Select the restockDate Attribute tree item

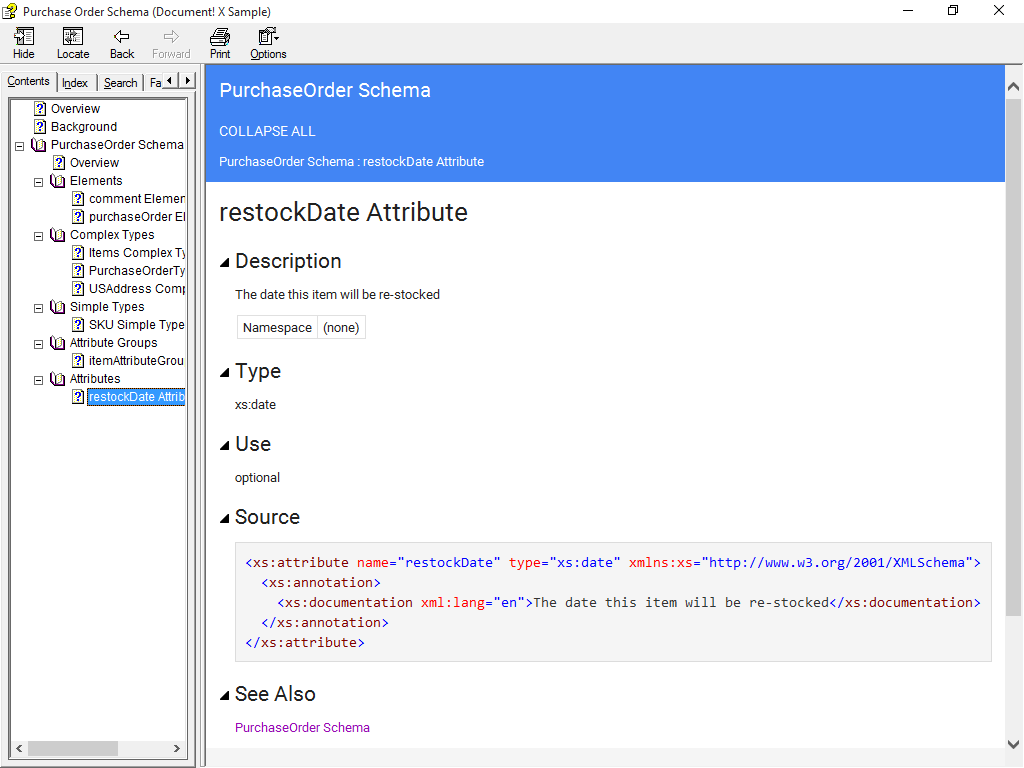[136, 396]
